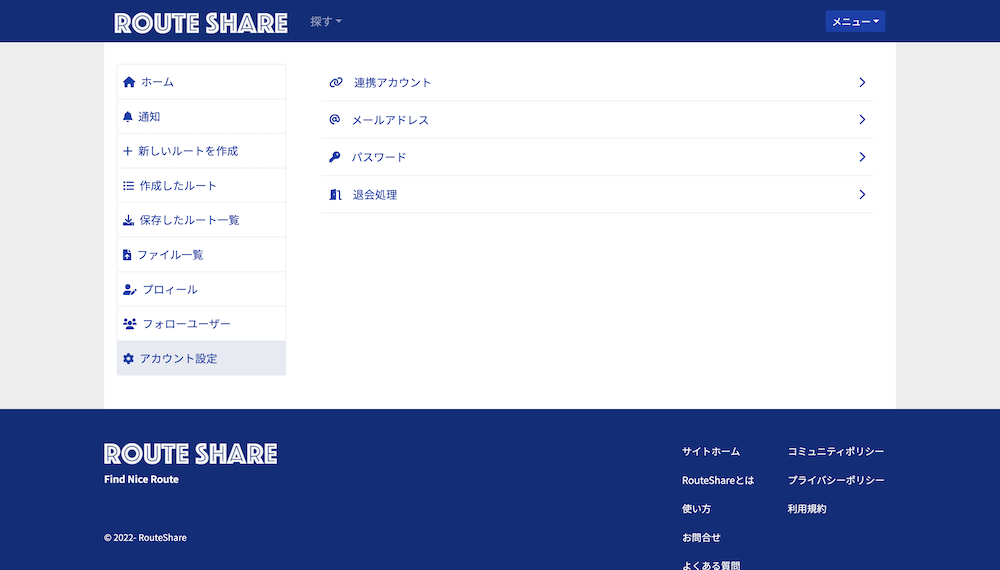This screenshot has width=1000, height=570.
Task: Open the メニュー dropdown button
Action: pos(855,21)
